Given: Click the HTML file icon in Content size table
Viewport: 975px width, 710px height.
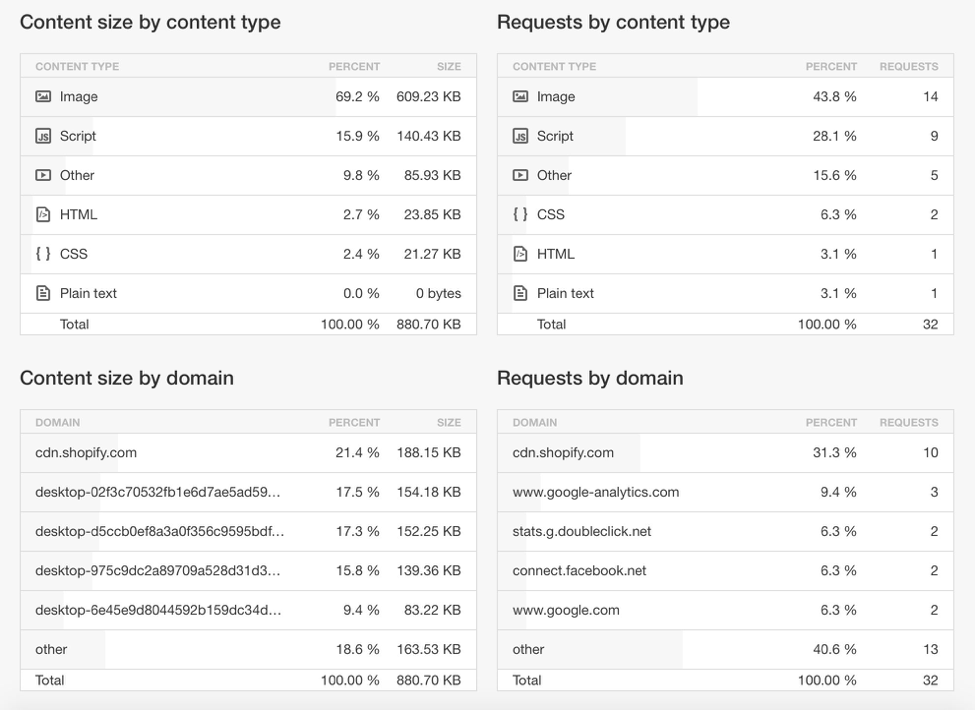Looking at the screenshot, I should point(43,214).
